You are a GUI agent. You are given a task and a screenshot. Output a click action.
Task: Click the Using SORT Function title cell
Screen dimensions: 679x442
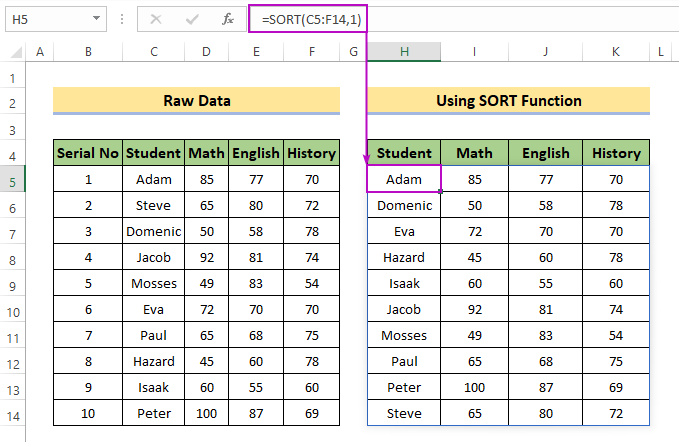[508, 101]
